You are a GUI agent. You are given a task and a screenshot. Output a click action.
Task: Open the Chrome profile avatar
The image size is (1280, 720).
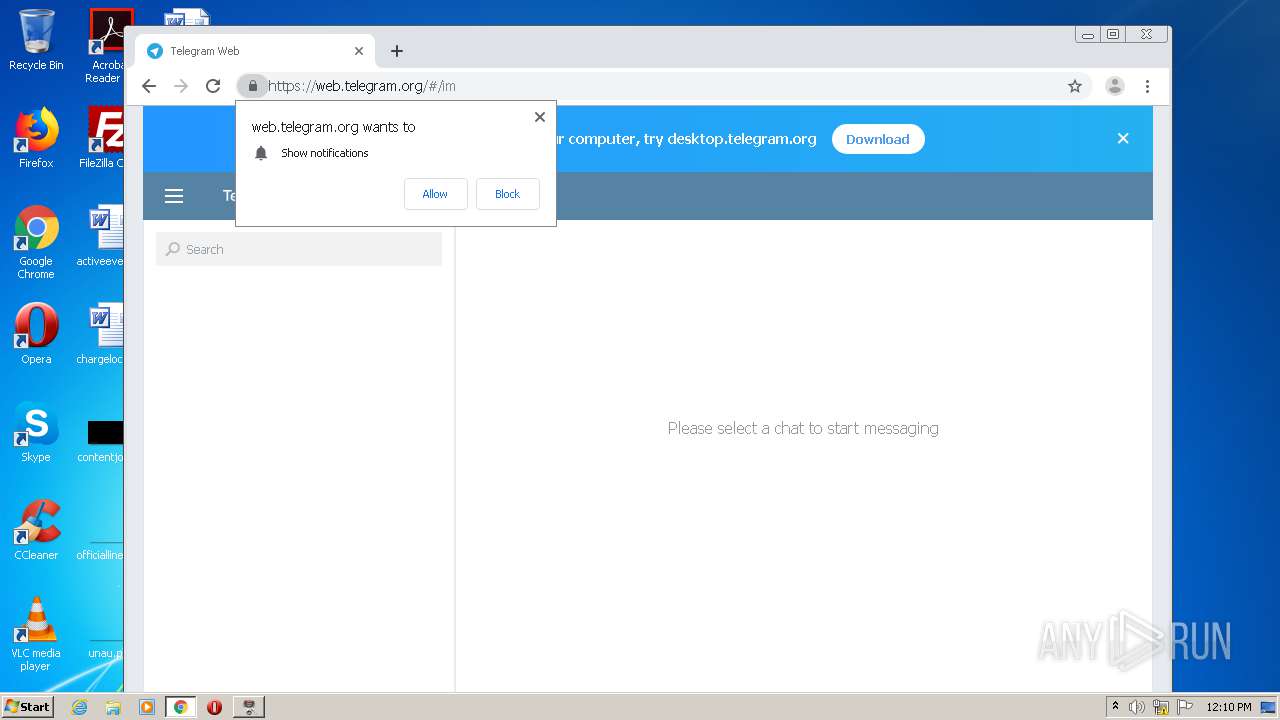pyautogui.click(x=1115, y=86)
